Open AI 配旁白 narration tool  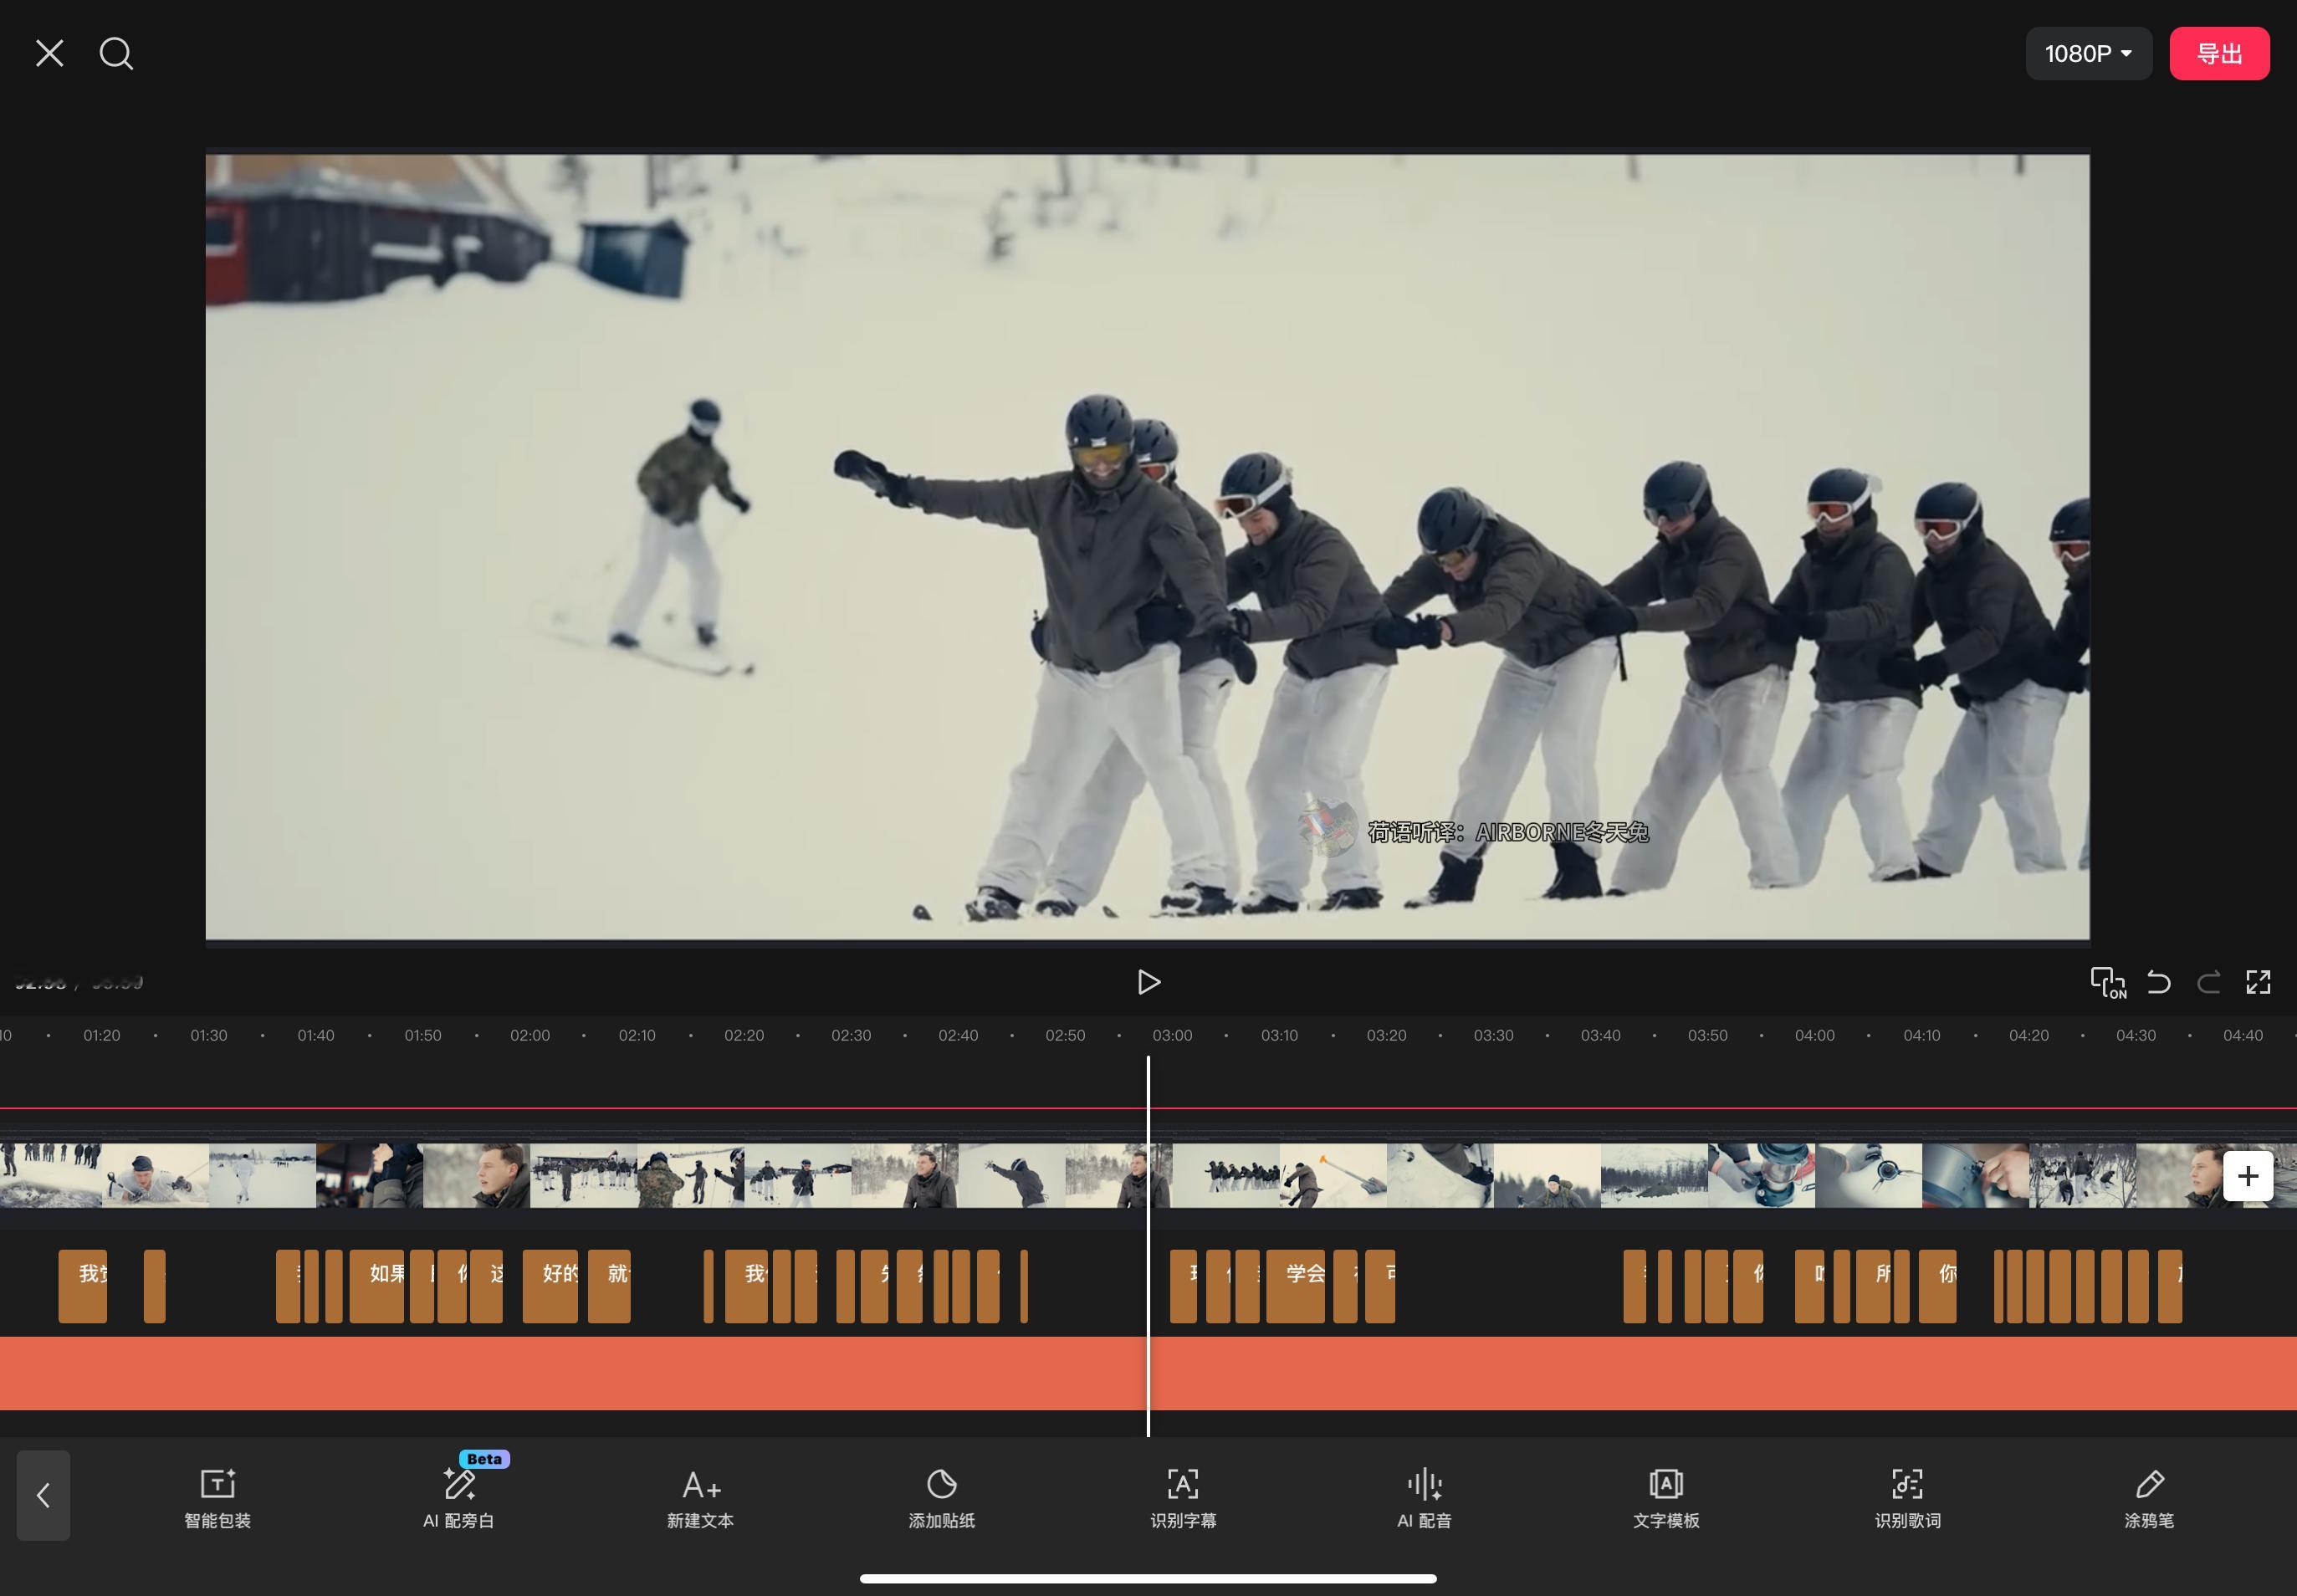click(459, 1498)
